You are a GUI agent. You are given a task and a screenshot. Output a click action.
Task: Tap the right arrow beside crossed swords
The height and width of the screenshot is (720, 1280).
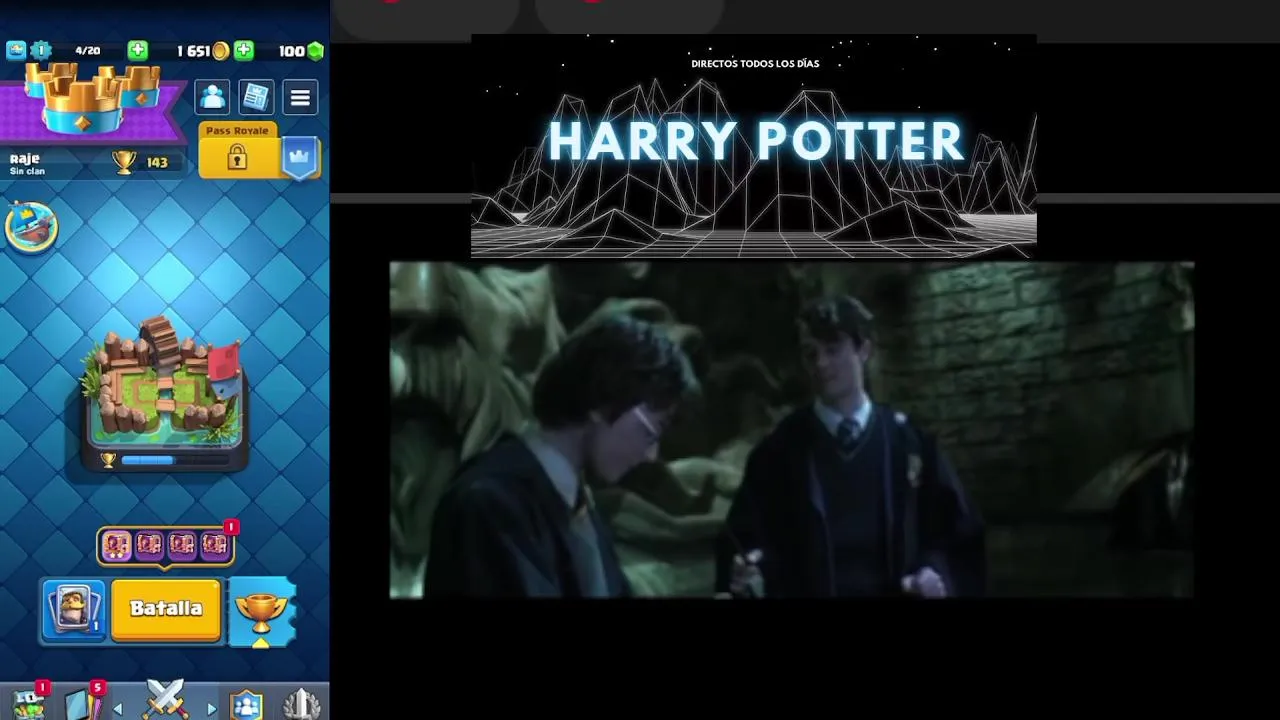coord(211,709)
